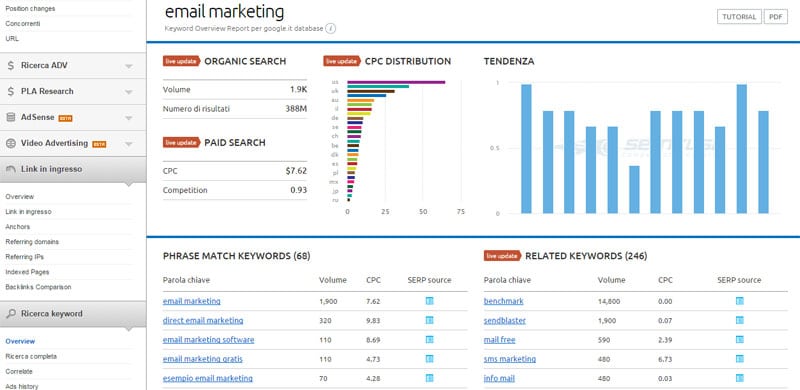This screenshot has height=390, width=800.
Task: Open the benchmark keyword link
Action: point(504,301)
